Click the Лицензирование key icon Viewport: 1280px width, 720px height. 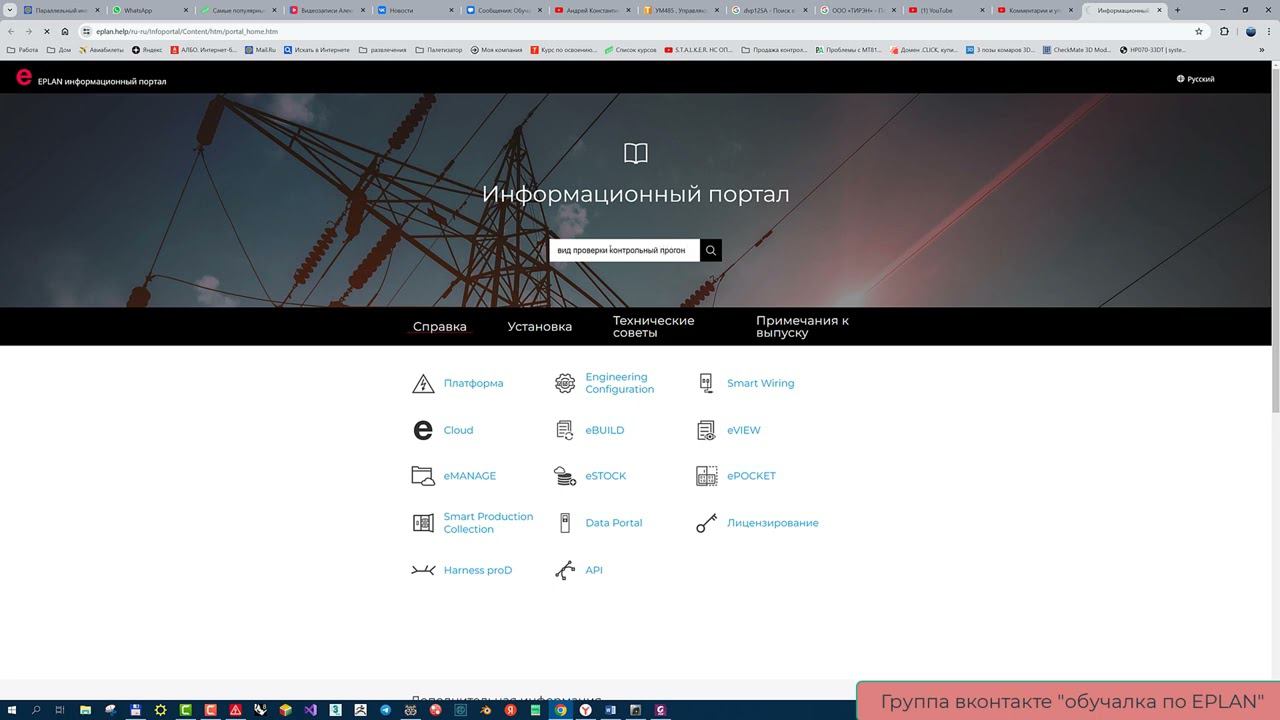[707, 523]
